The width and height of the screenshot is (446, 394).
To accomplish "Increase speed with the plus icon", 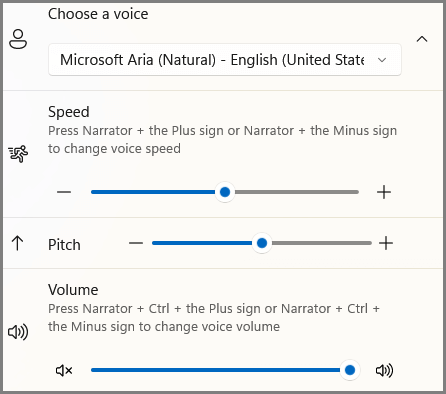I will 384,192.
